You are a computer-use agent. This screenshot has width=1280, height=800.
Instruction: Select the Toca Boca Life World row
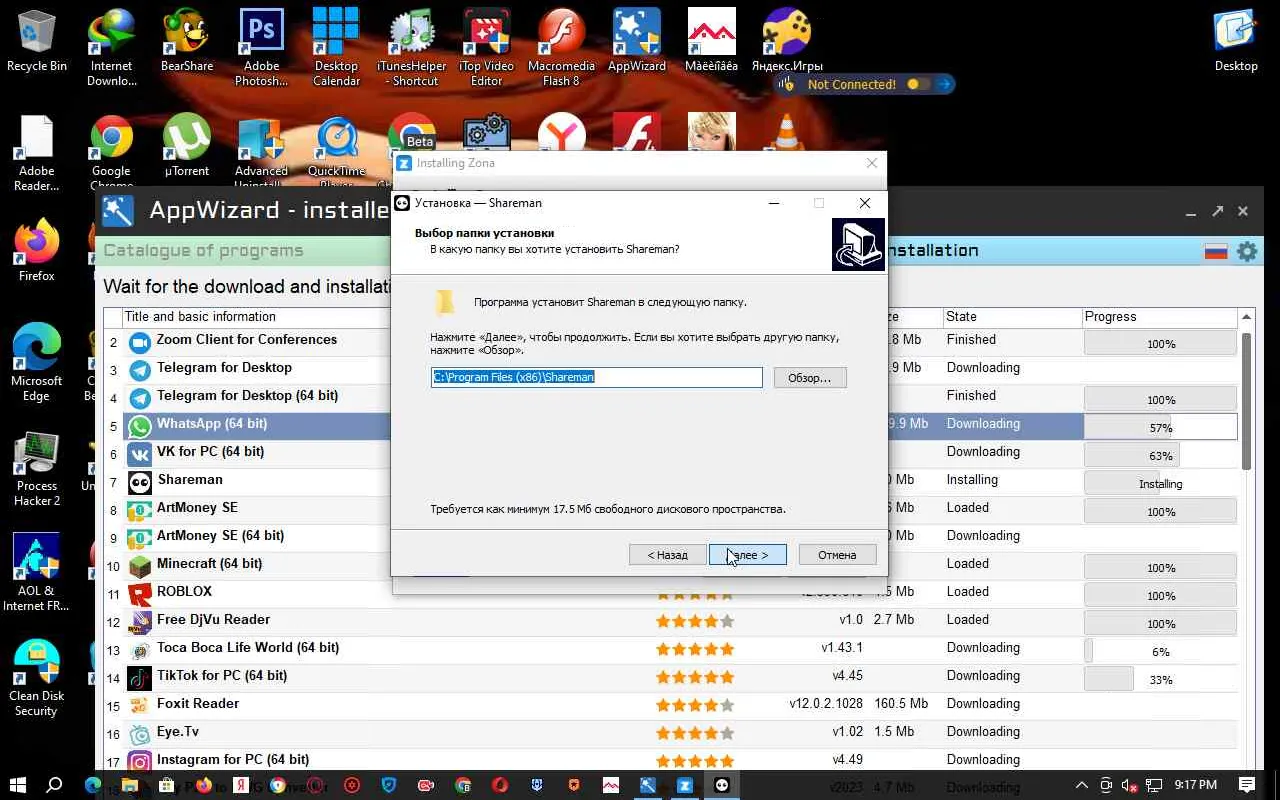click(x=670, y=650)
